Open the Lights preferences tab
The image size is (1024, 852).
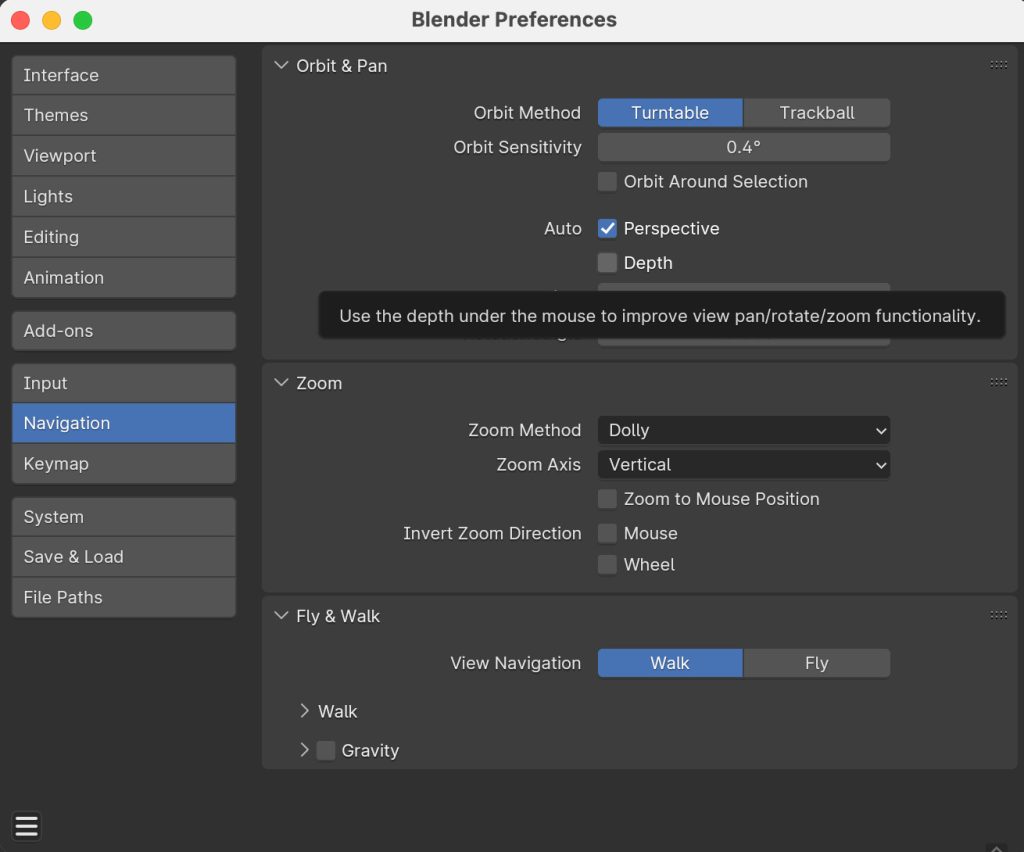(123, 197)
